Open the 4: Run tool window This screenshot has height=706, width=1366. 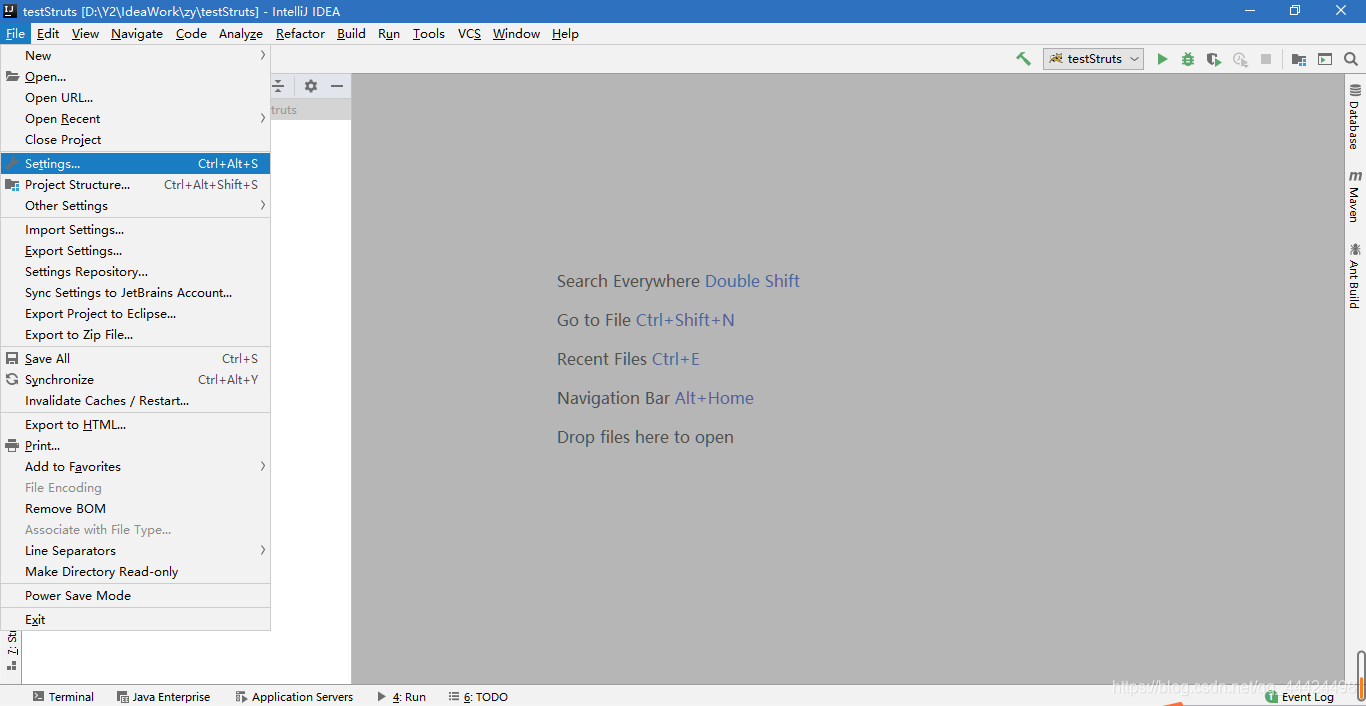coord(402,697)
